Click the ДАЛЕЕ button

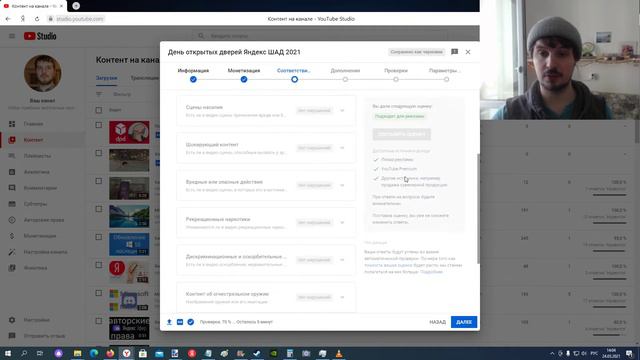click(464, 322)
